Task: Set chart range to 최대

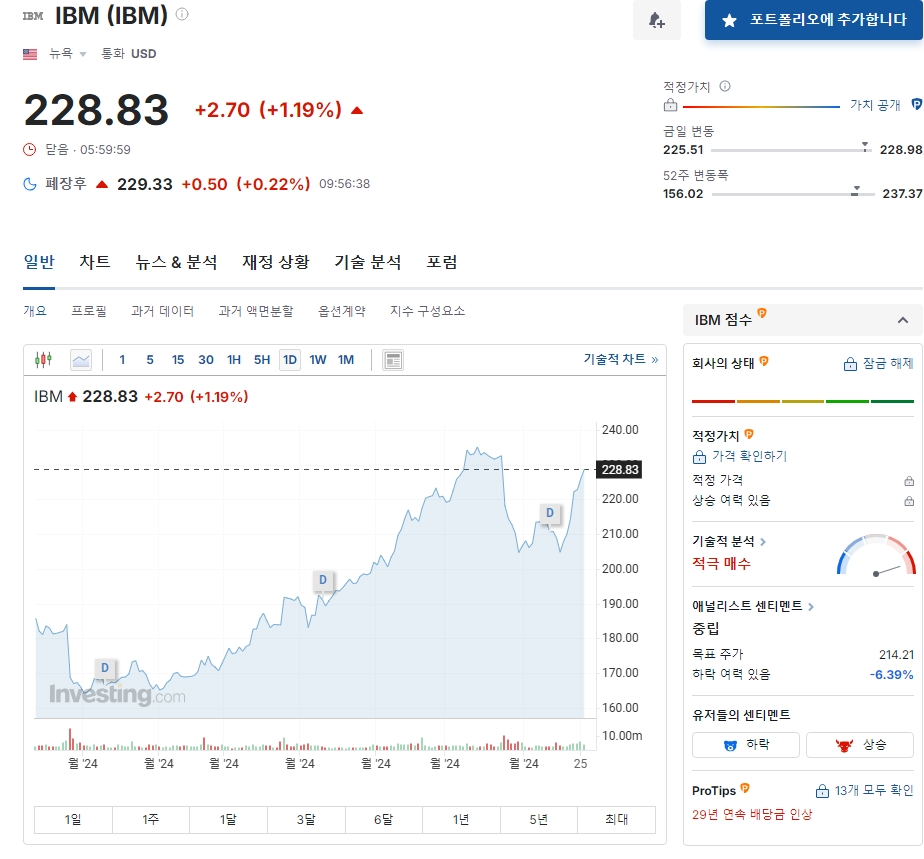Action: [x=616, y=819]
